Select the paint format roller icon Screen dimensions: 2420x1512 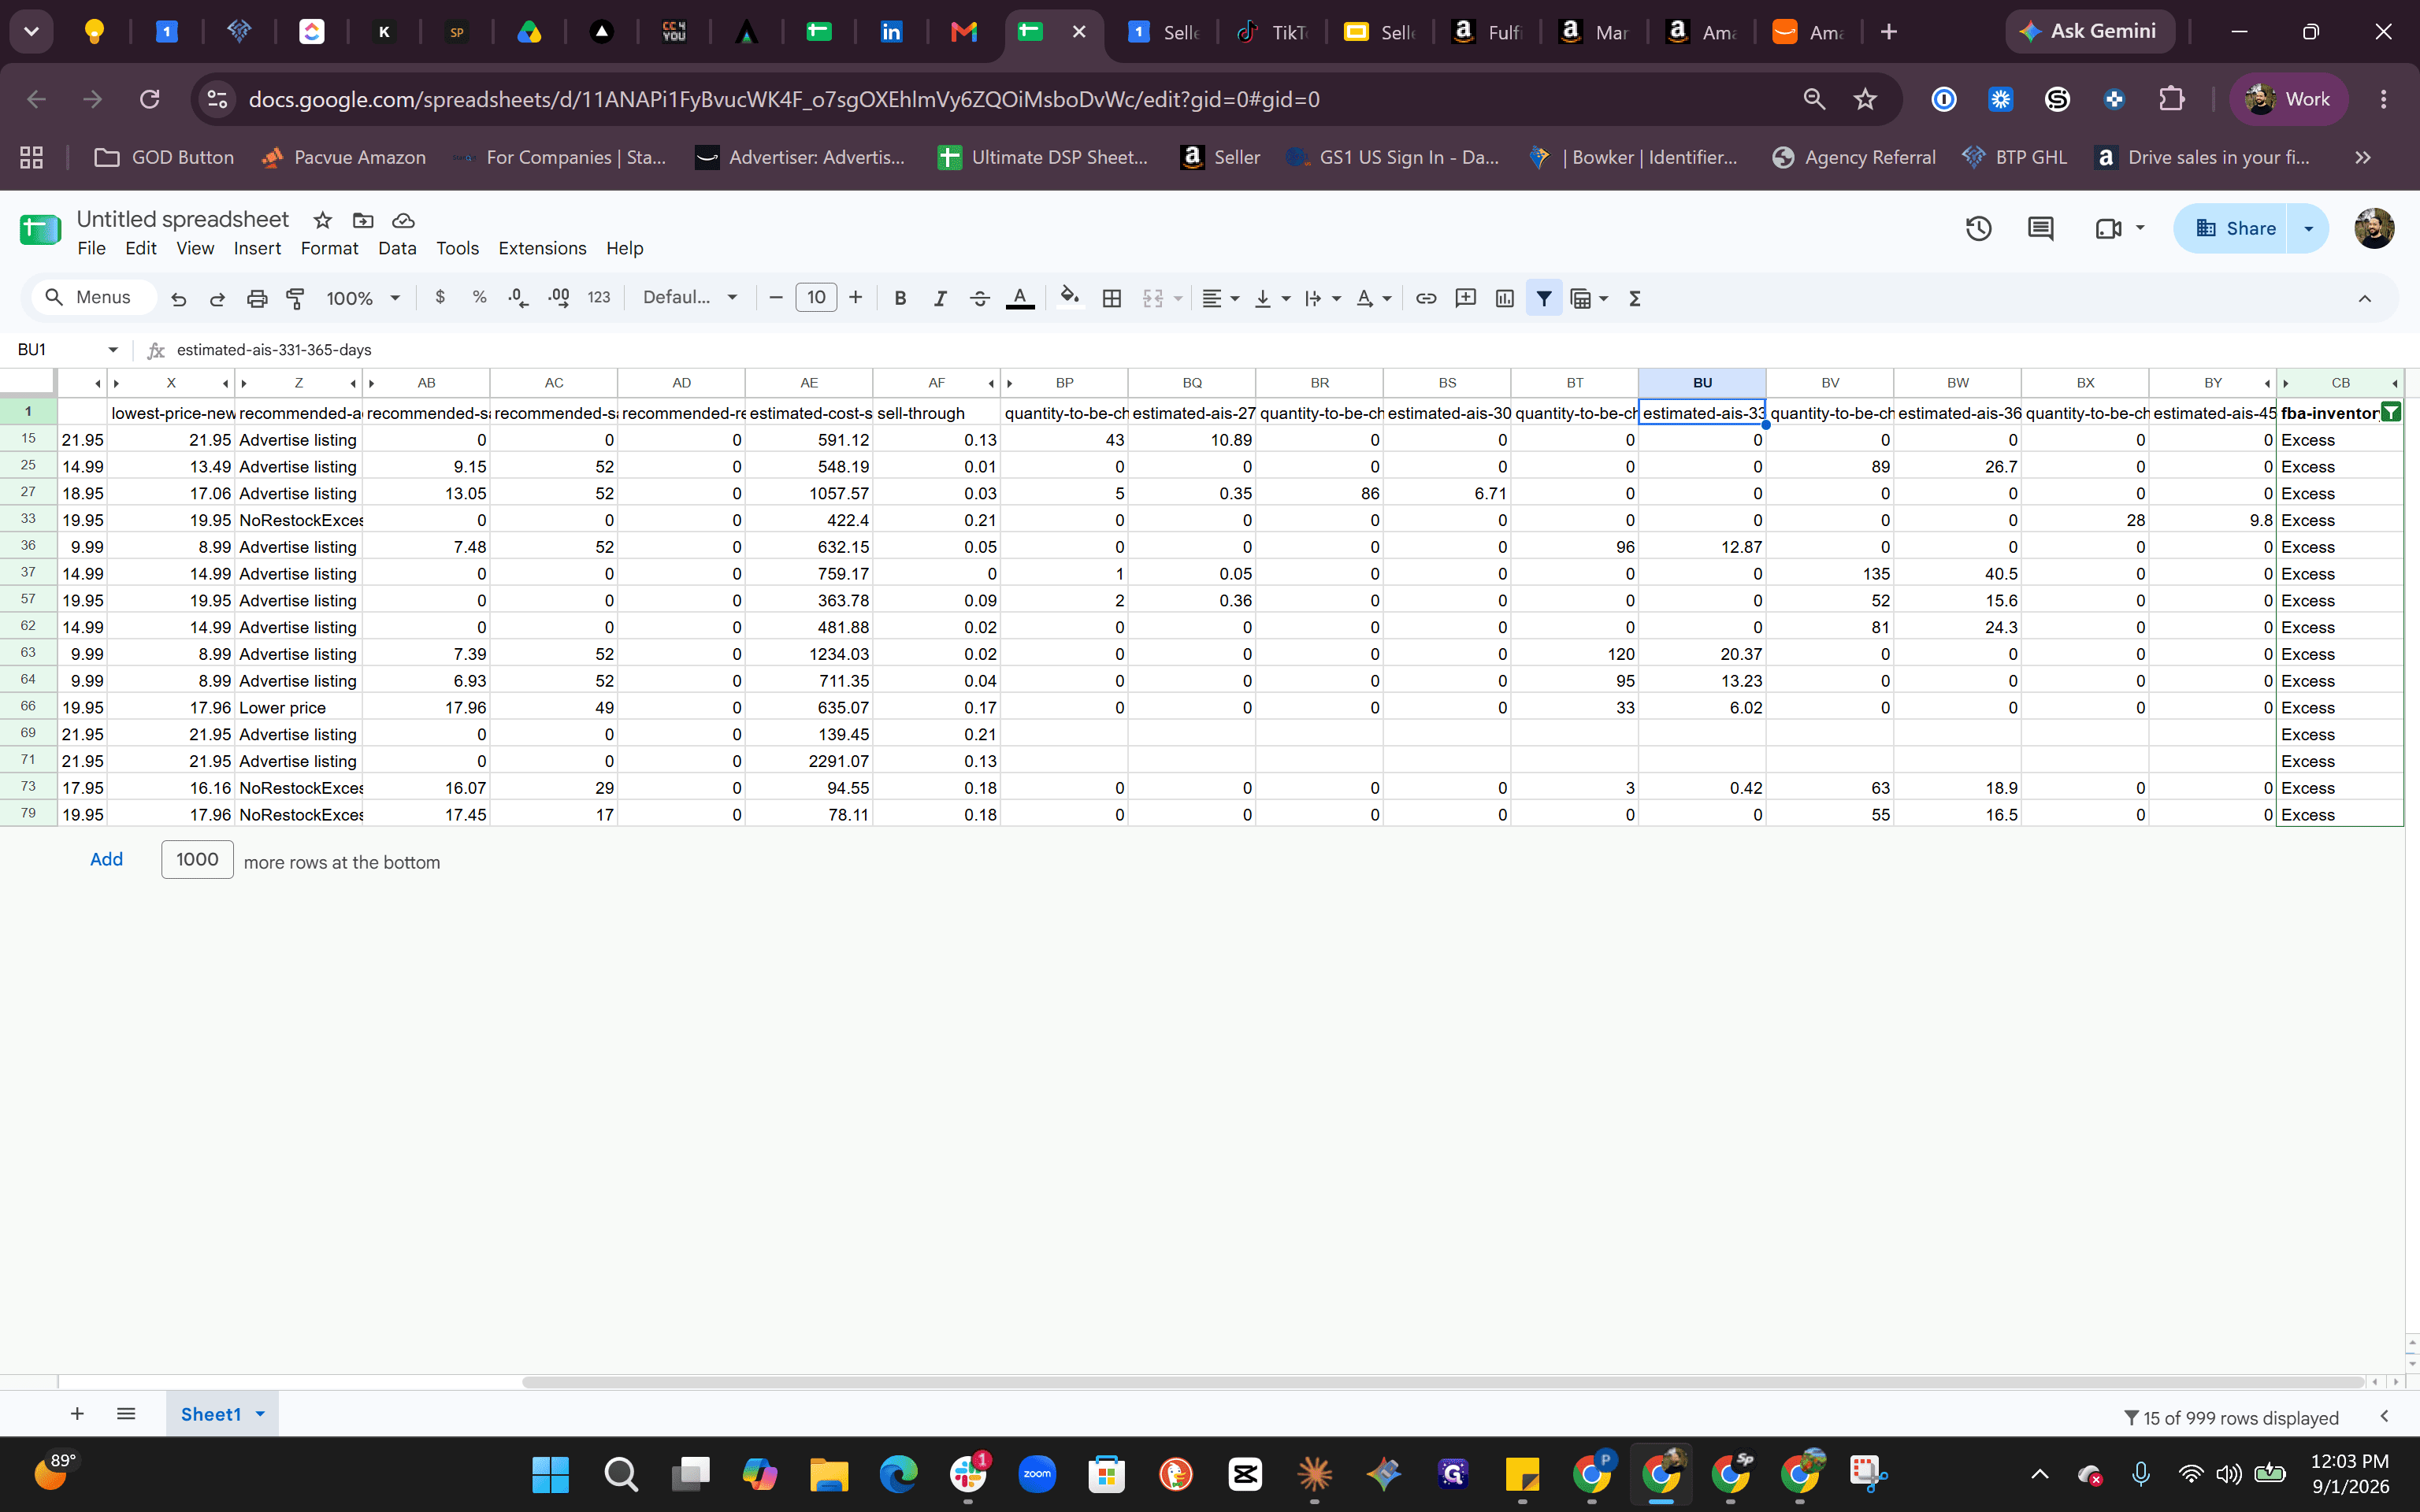click(295, 298)
